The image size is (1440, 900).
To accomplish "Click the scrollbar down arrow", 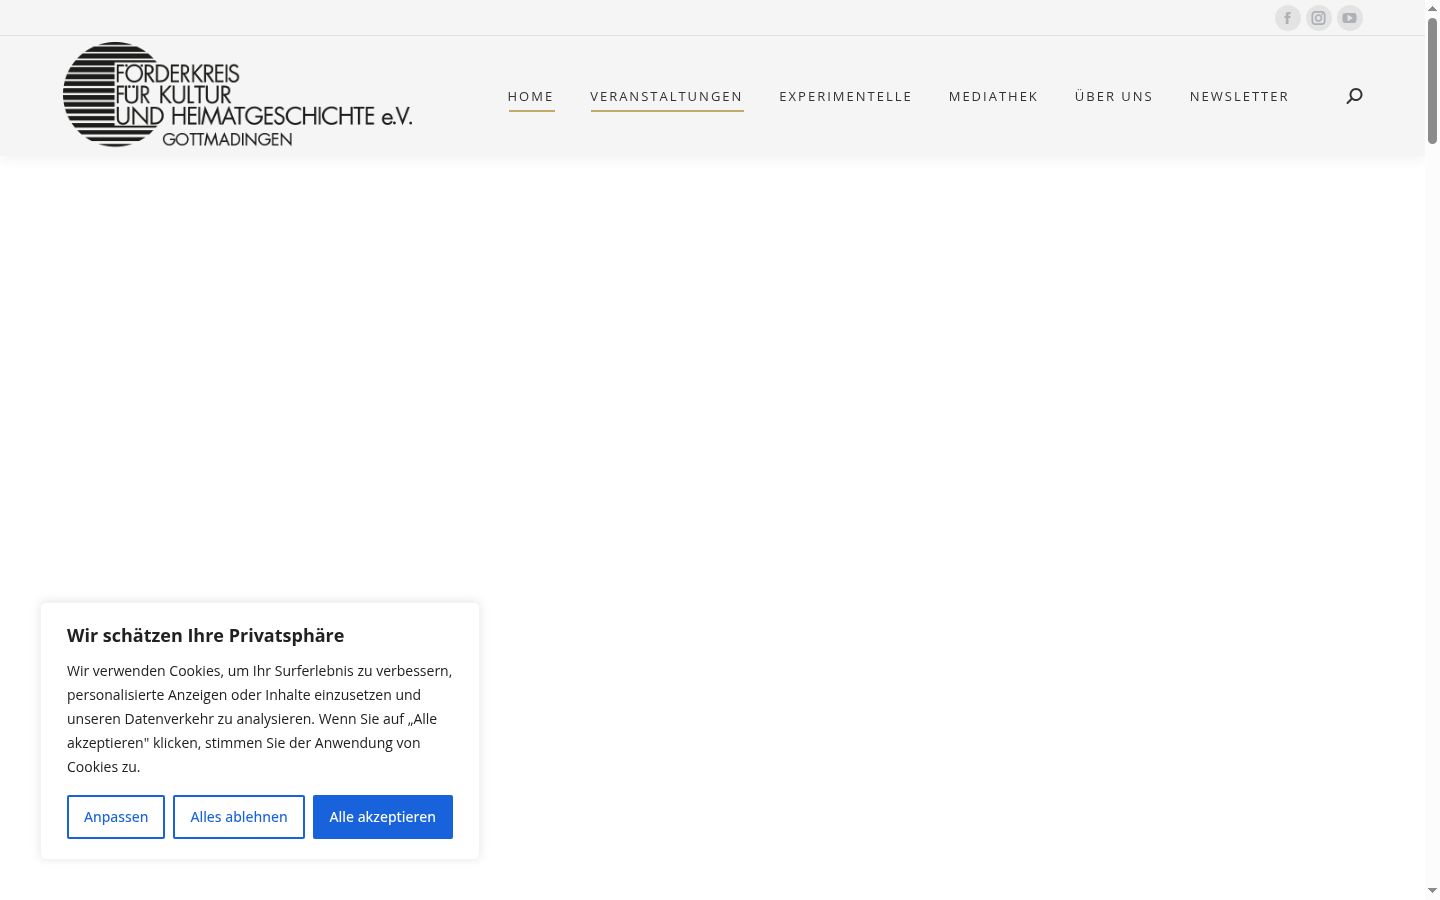I will 1432,891.
